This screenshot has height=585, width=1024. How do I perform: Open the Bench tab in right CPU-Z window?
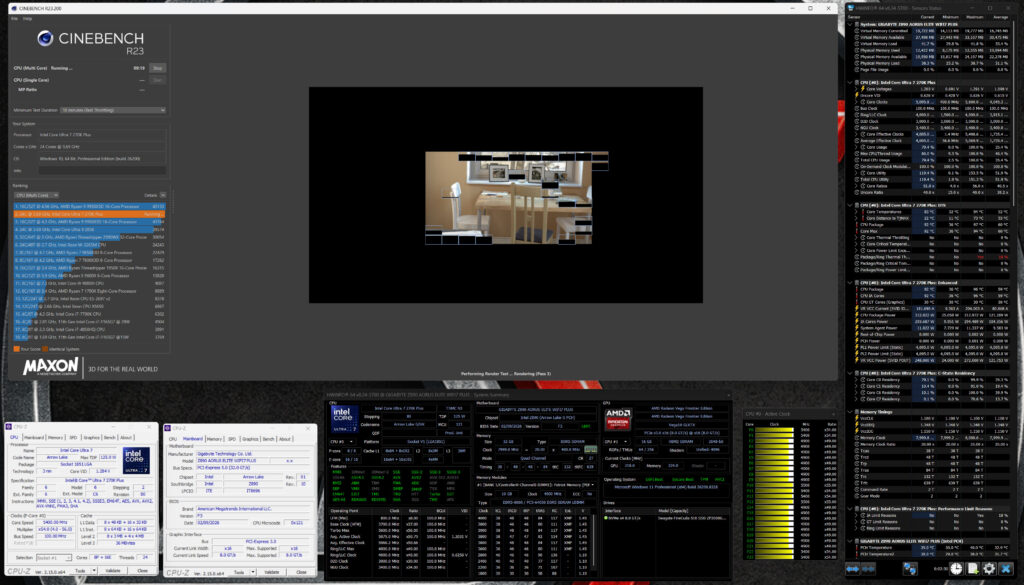pyautogui.click(x=268, y=439)
